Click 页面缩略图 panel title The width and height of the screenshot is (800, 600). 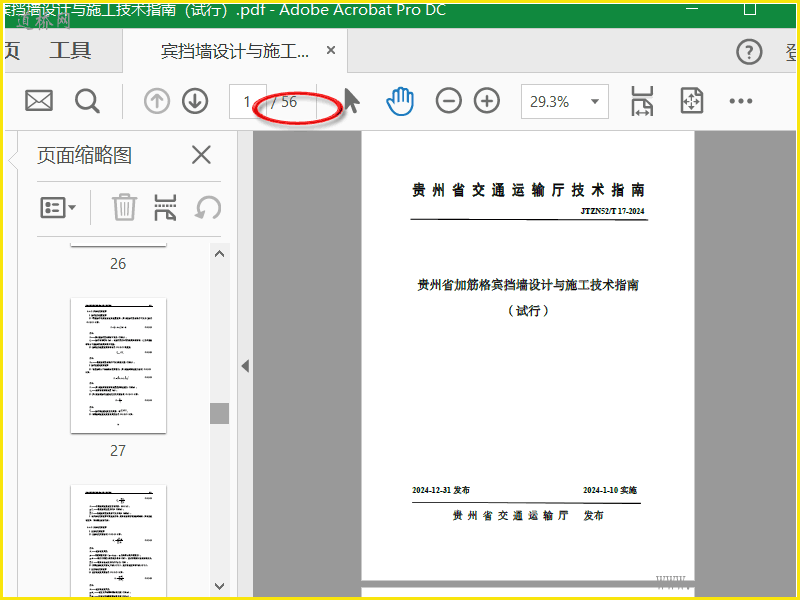[x=84, y=155]
